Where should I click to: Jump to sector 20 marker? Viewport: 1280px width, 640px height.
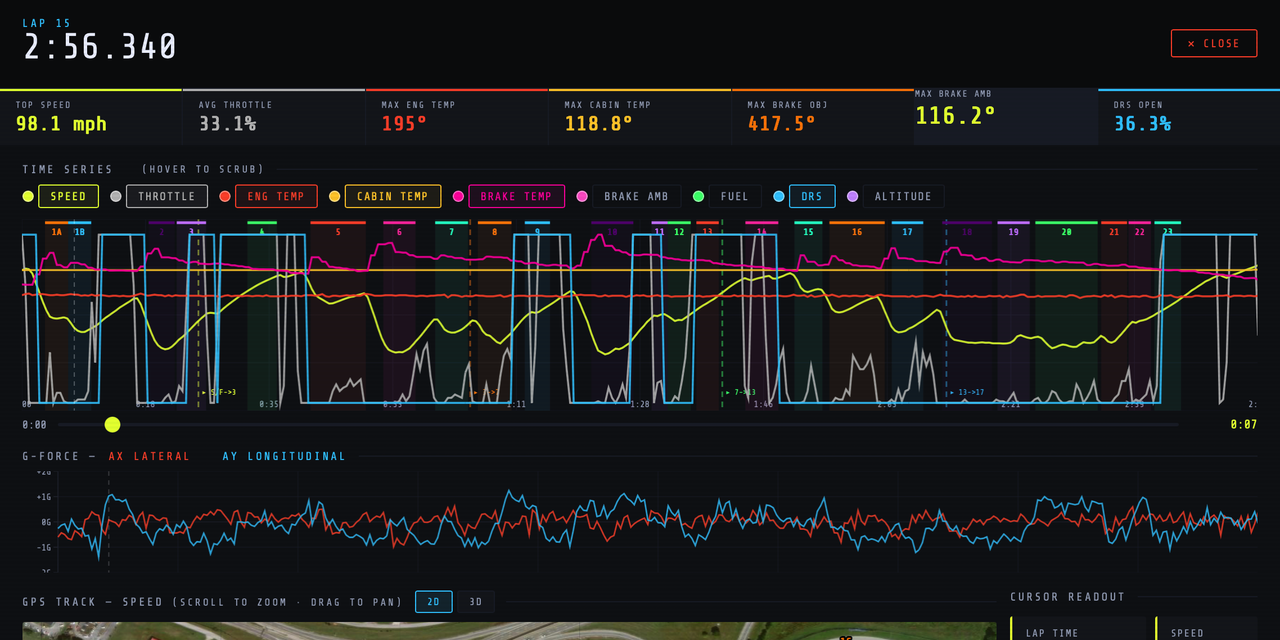1066,231
